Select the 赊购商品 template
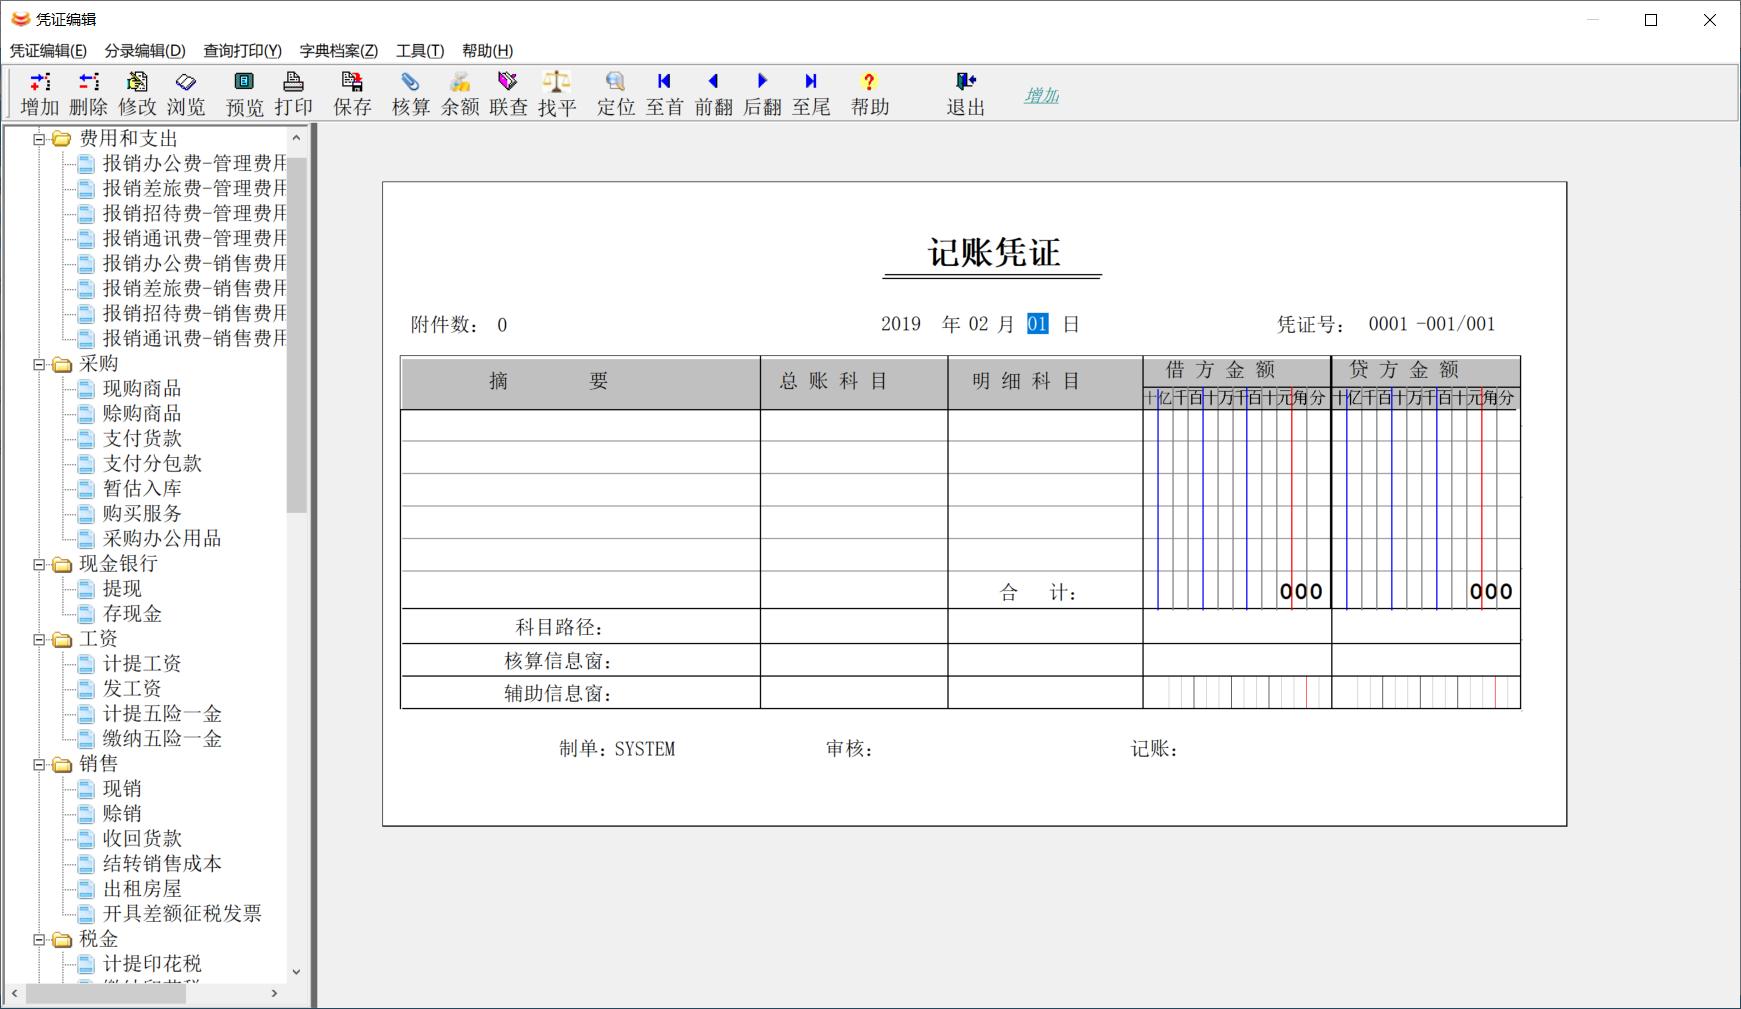Viewport: 1741px width, 1009px height. [142, 413]
